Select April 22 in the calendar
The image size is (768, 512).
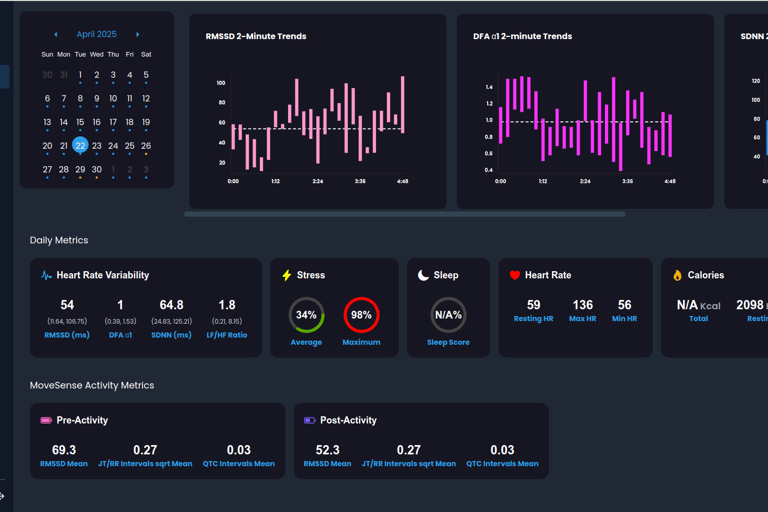click(x=80, y=146)
